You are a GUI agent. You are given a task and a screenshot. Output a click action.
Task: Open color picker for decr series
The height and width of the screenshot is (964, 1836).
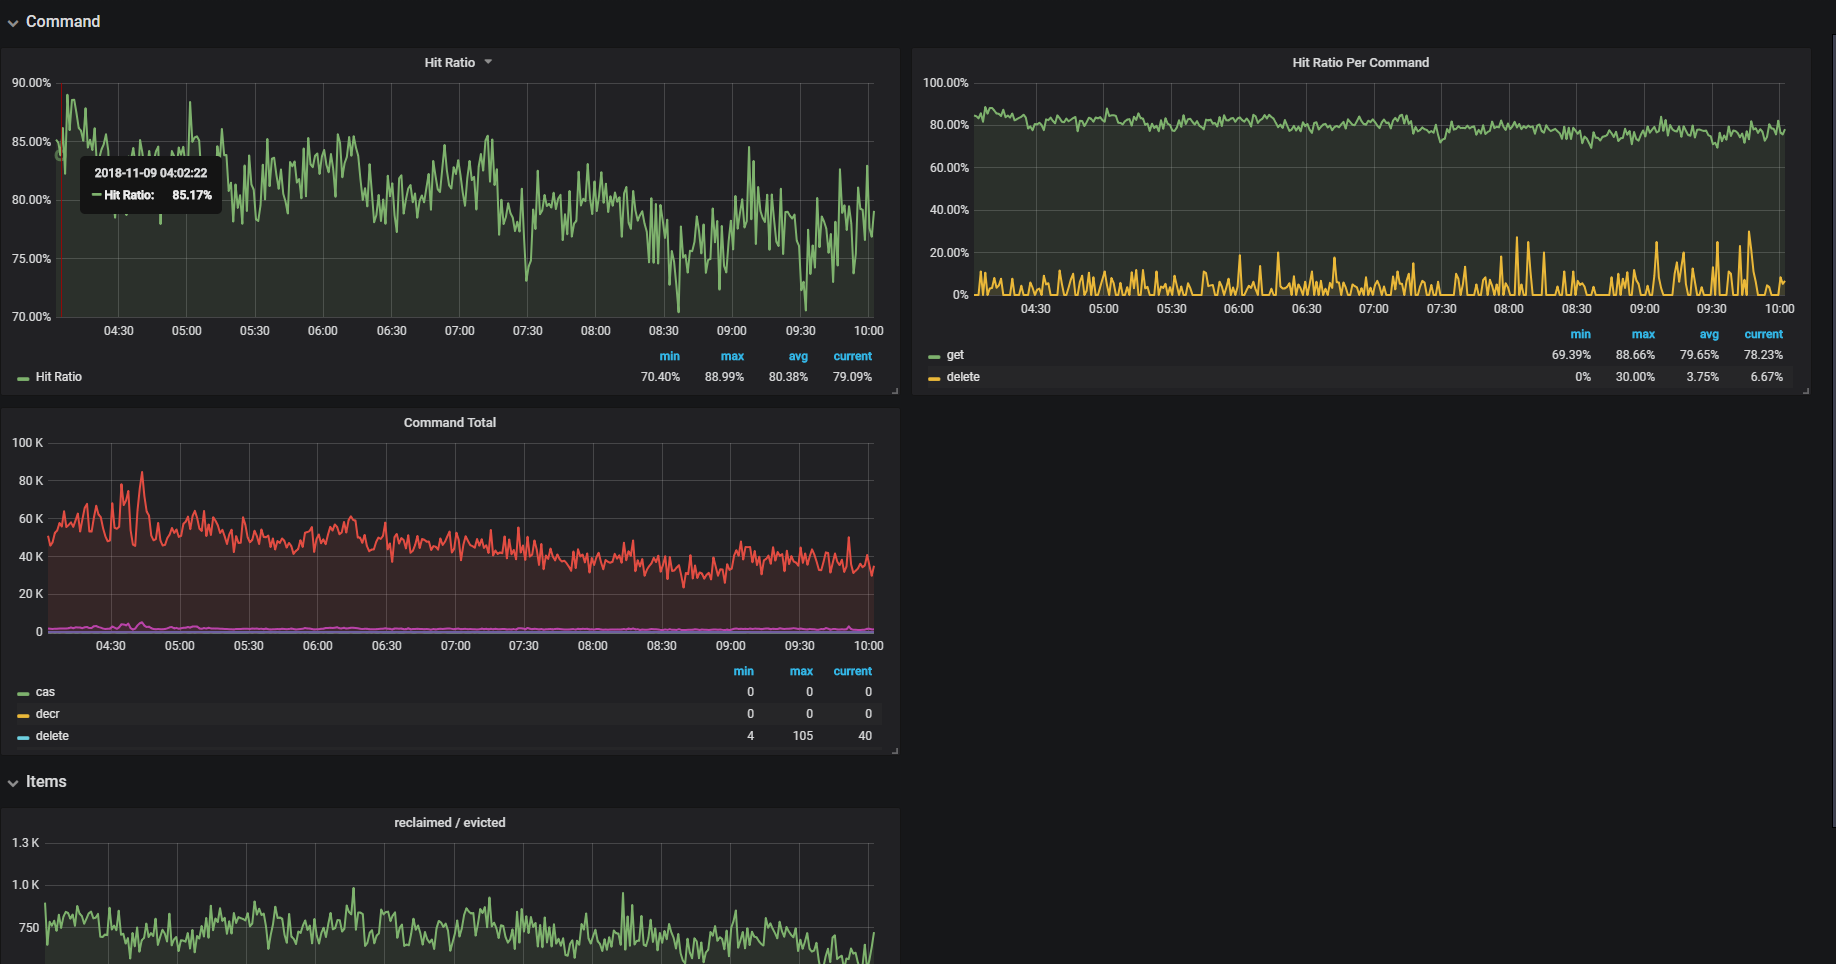[23, 715]
